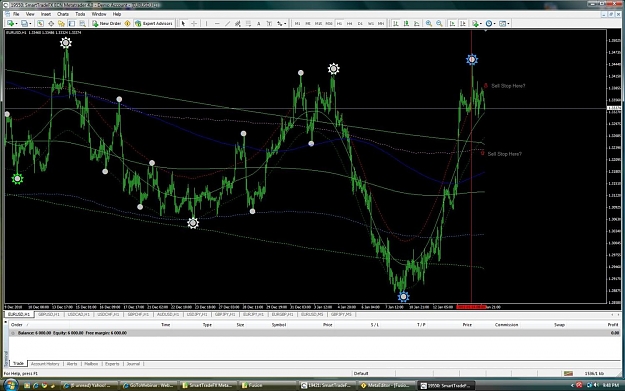Open the Strategy Tester icon
Image resolution: width=625 pixels, height=391 pixels.
(82, 24)
